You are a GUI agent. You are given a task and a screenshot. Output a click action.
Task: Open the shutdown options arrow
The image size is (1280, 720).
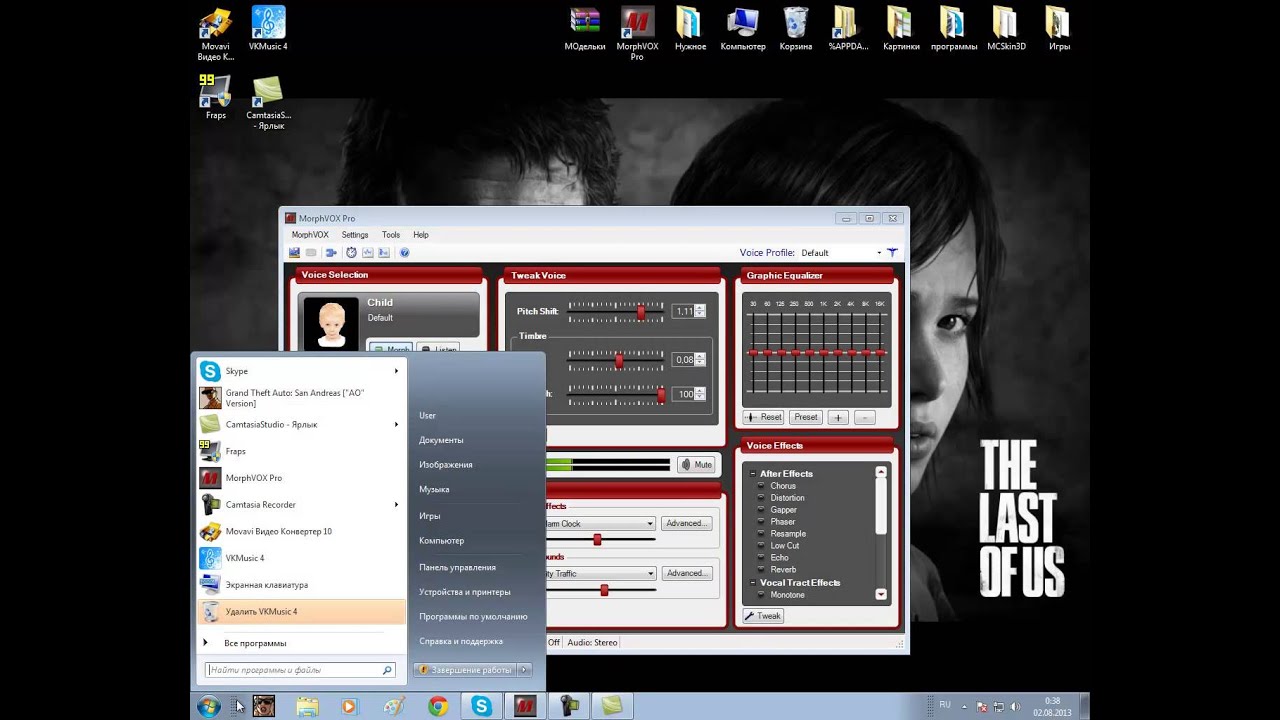(526, 670)
